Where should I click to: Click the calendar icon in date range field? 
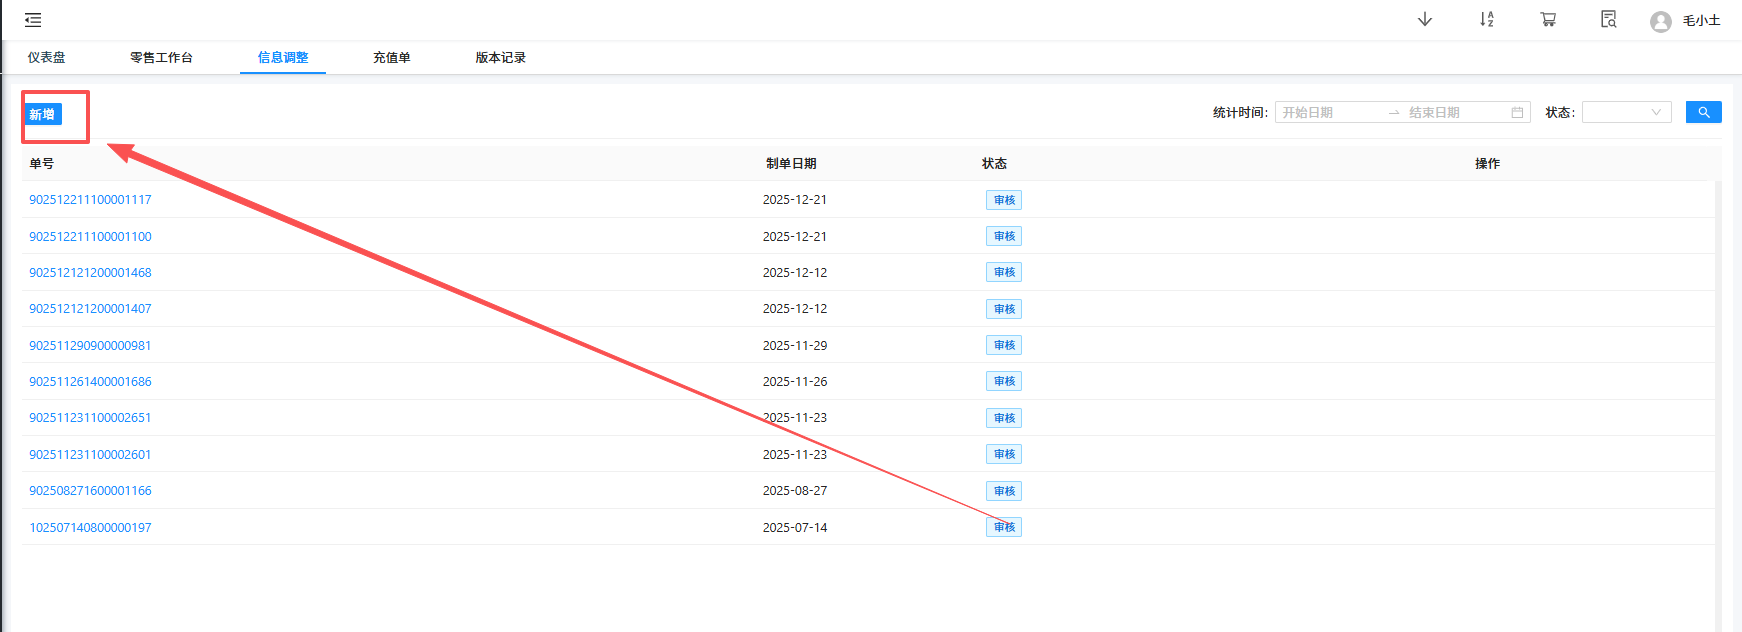tap(1517, 113)
